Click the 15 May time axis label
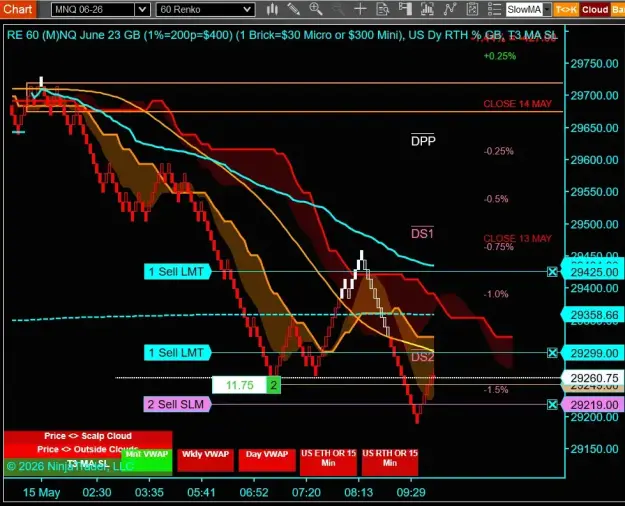Screen dimensions: 625x506 [x=41, y=492]
